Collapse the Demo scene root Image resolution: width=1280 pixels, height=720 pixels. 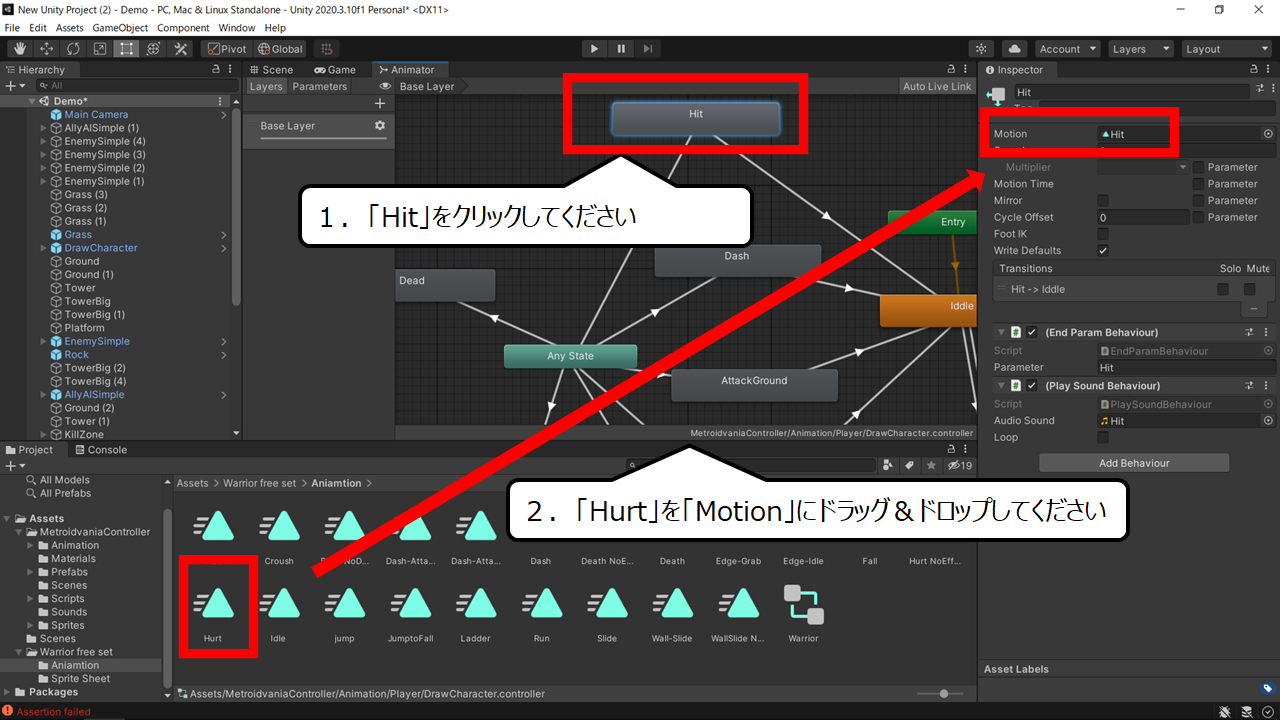pyautogui.click(x=30, y=101)
